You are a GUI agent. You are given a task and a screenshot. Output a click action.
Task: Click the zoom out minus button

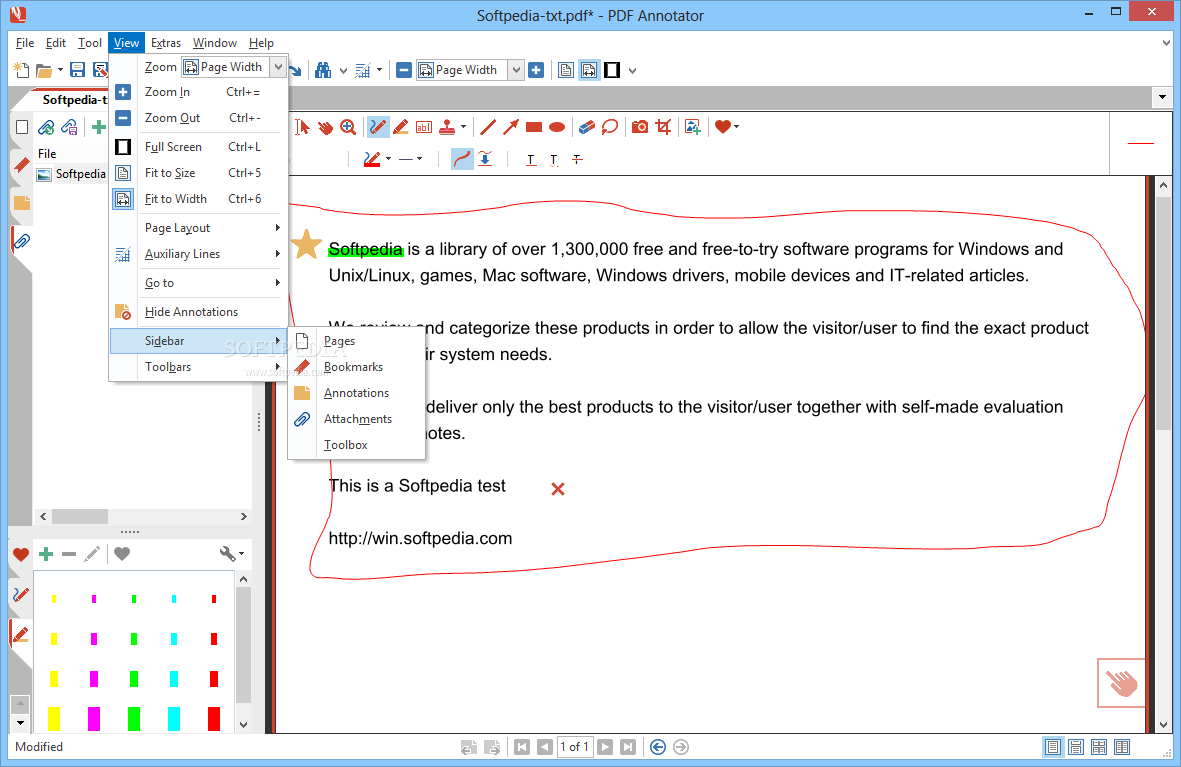pyautogui.click(x=404, y=70)
